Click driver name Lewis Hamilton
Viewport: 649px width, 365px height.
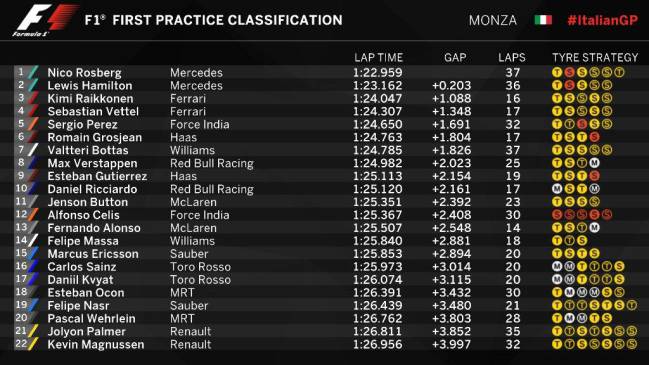[90, 86]
